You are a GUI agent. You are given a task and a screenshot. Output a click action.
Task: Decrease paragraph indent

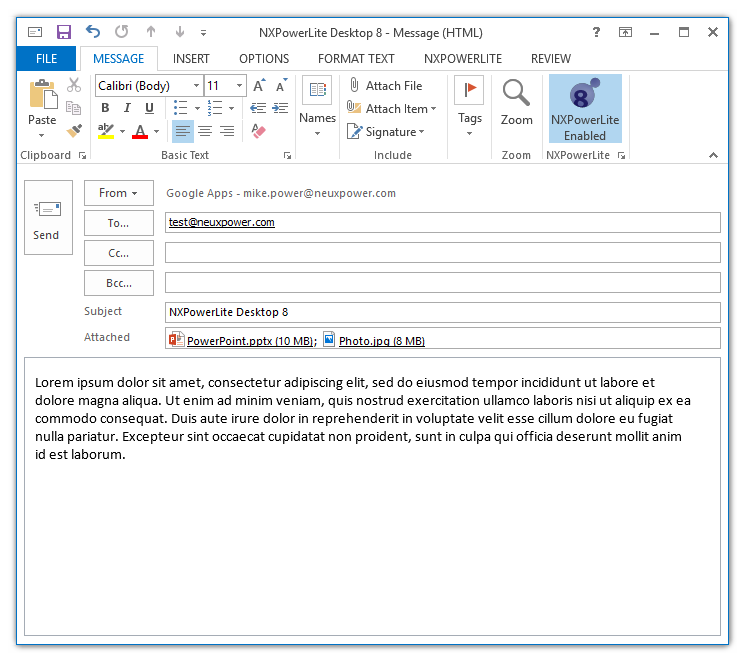click(x=258, y=108)
